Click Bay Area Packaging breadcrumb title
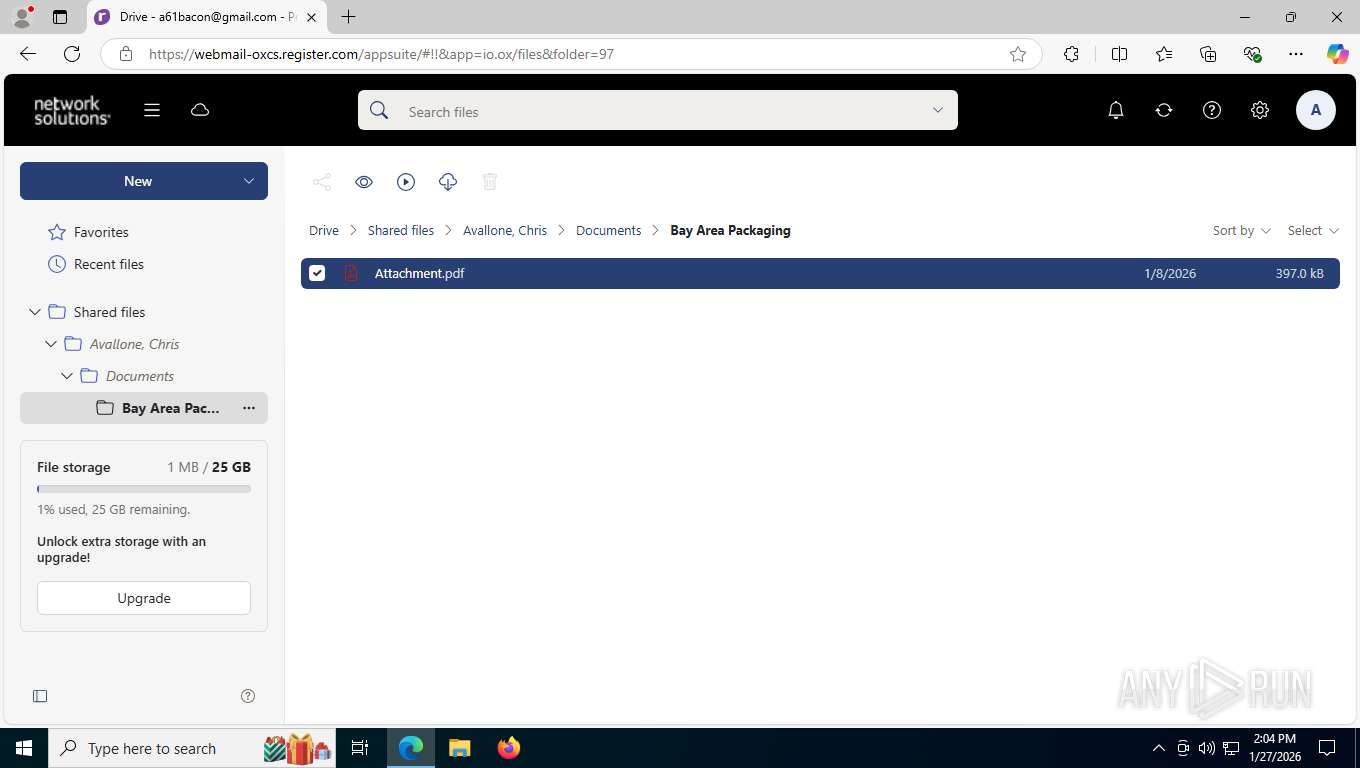The image size is (1360, 768). [x=730, y=230]
